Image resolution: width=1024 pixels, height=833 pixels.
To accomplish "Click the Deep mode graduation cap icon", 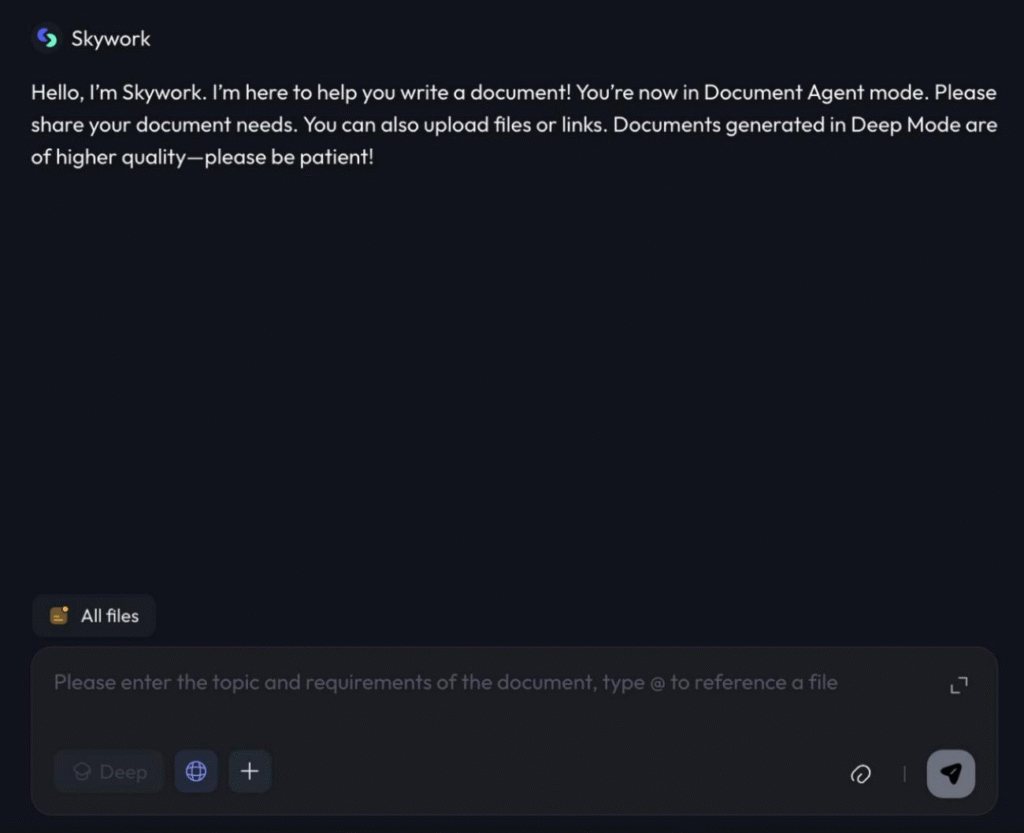I will 83,772.
